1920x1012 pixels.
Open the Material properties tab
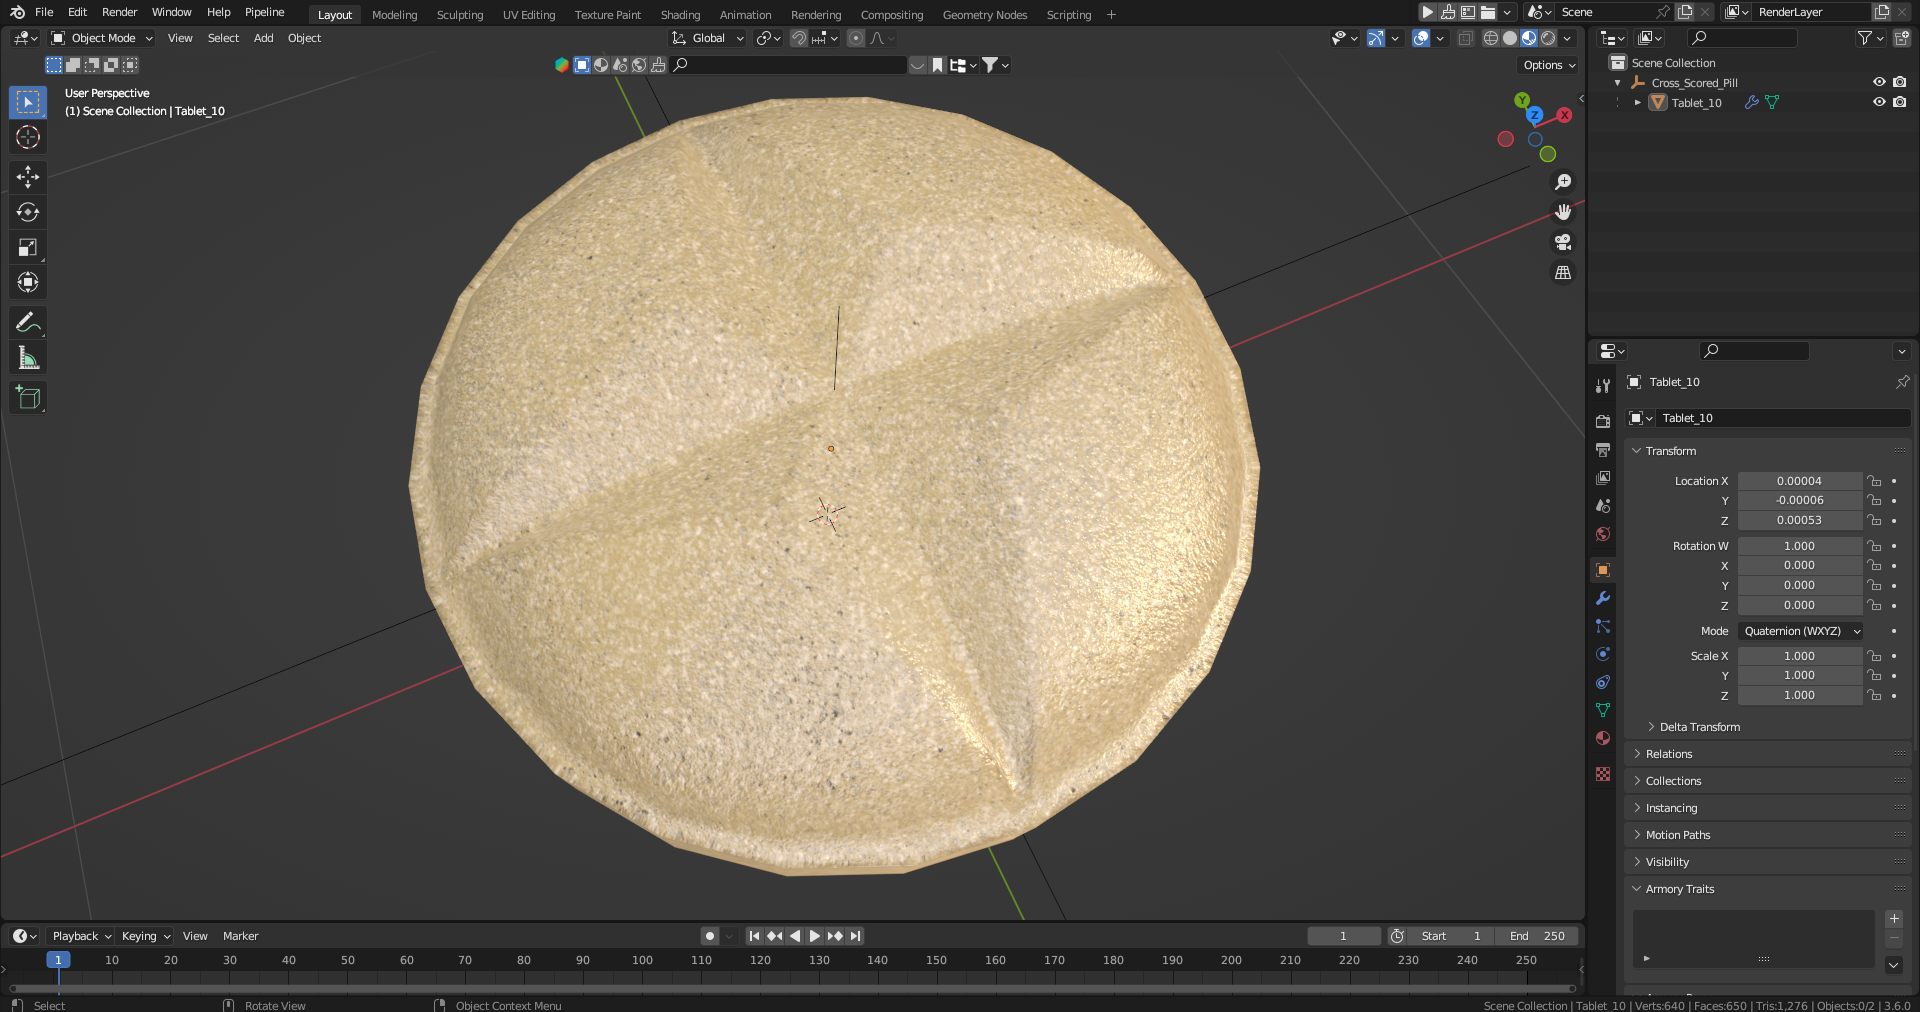tap(1603, 738)
